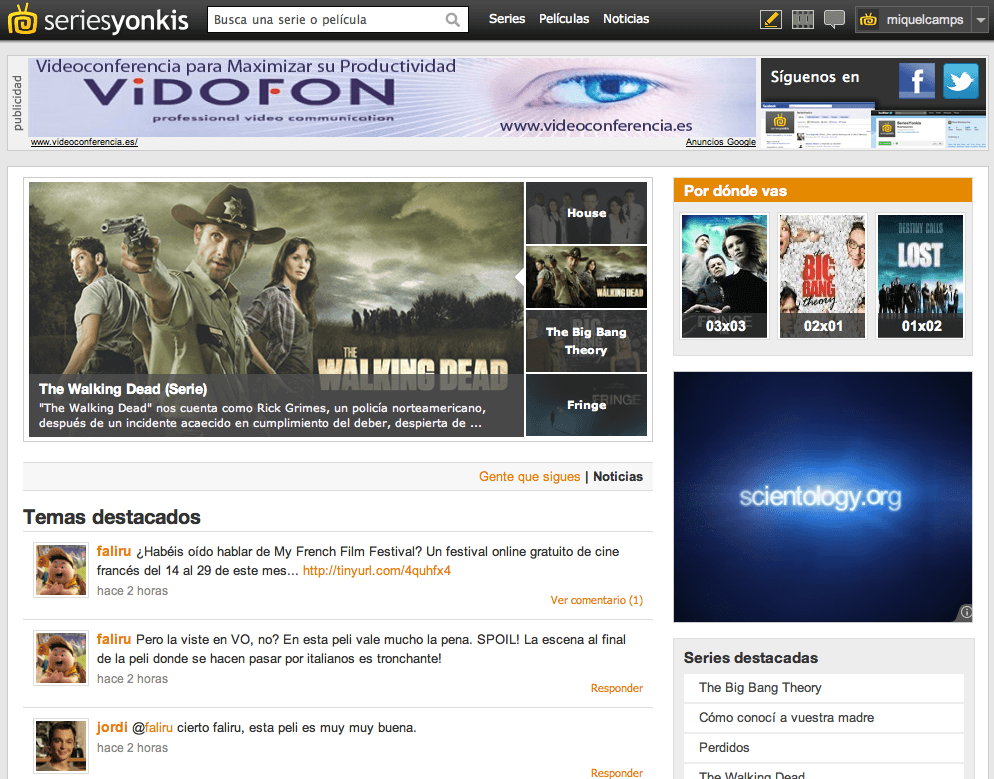Open the Twitter bird icon
This screenshot has width=994, height=779.
[960, 80]
